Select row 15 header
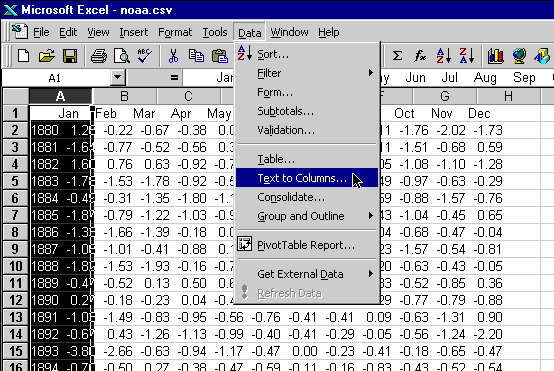The height and width of the screenshot is (371, 554). point(16,351)
